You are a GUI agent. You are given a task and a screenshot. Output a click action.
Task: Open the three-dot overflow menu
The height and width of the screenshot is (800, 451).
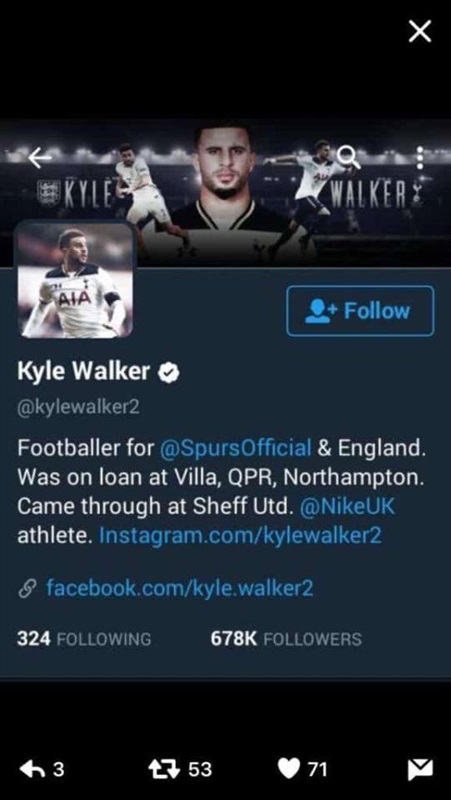[419, 158]
